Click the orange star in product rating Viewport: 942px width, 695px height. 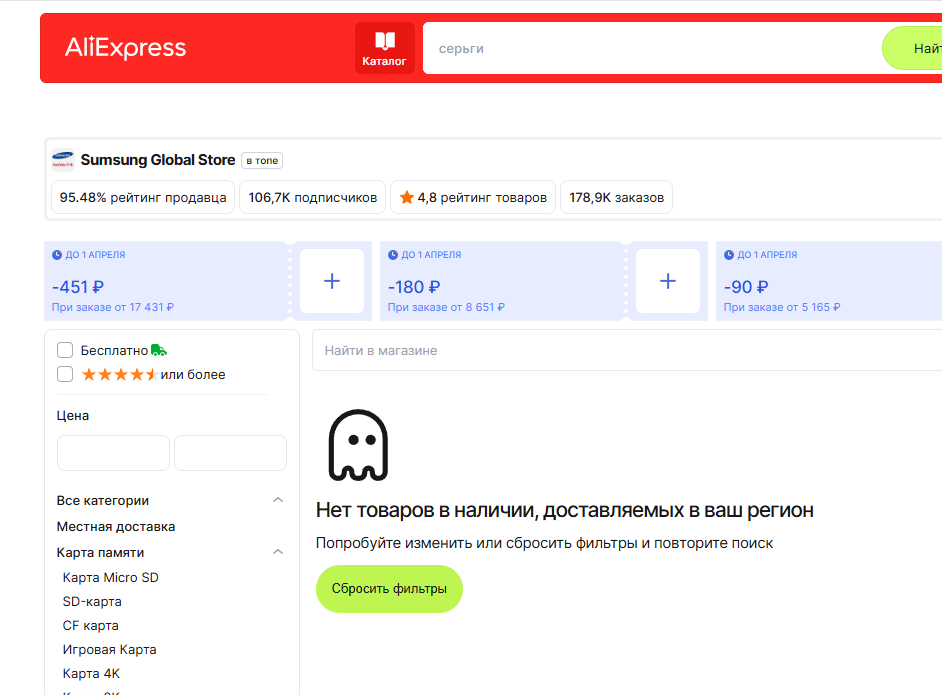(x=407, y=197)
